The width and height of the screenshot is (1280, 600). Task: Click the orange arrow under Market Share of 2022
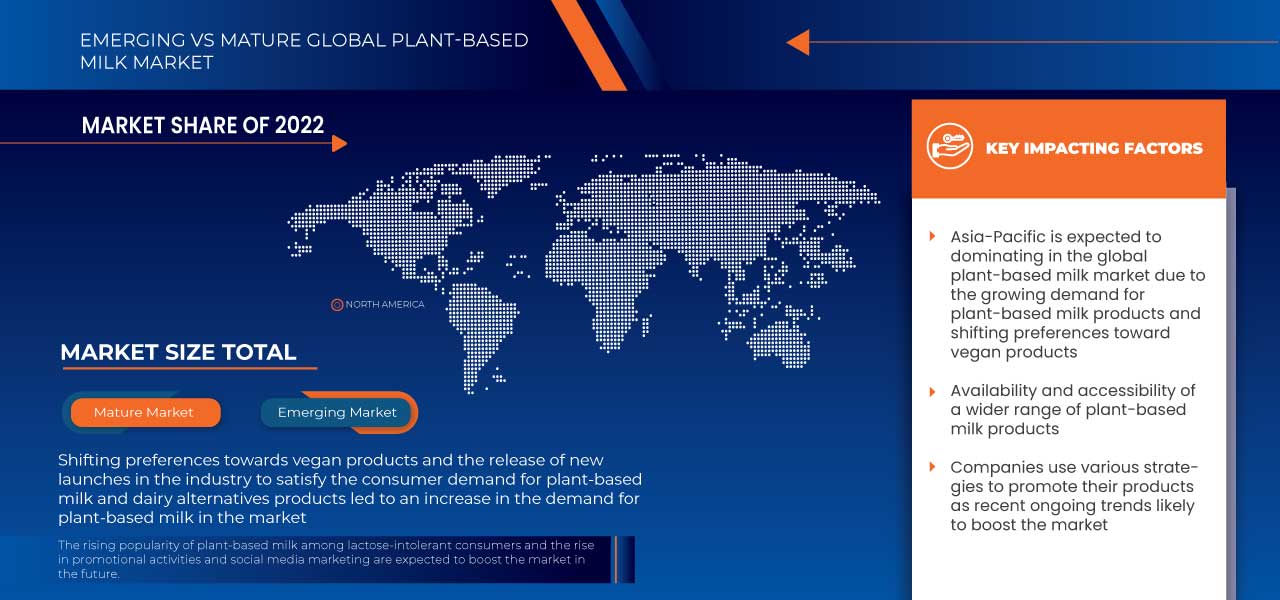tap(339, 144)
